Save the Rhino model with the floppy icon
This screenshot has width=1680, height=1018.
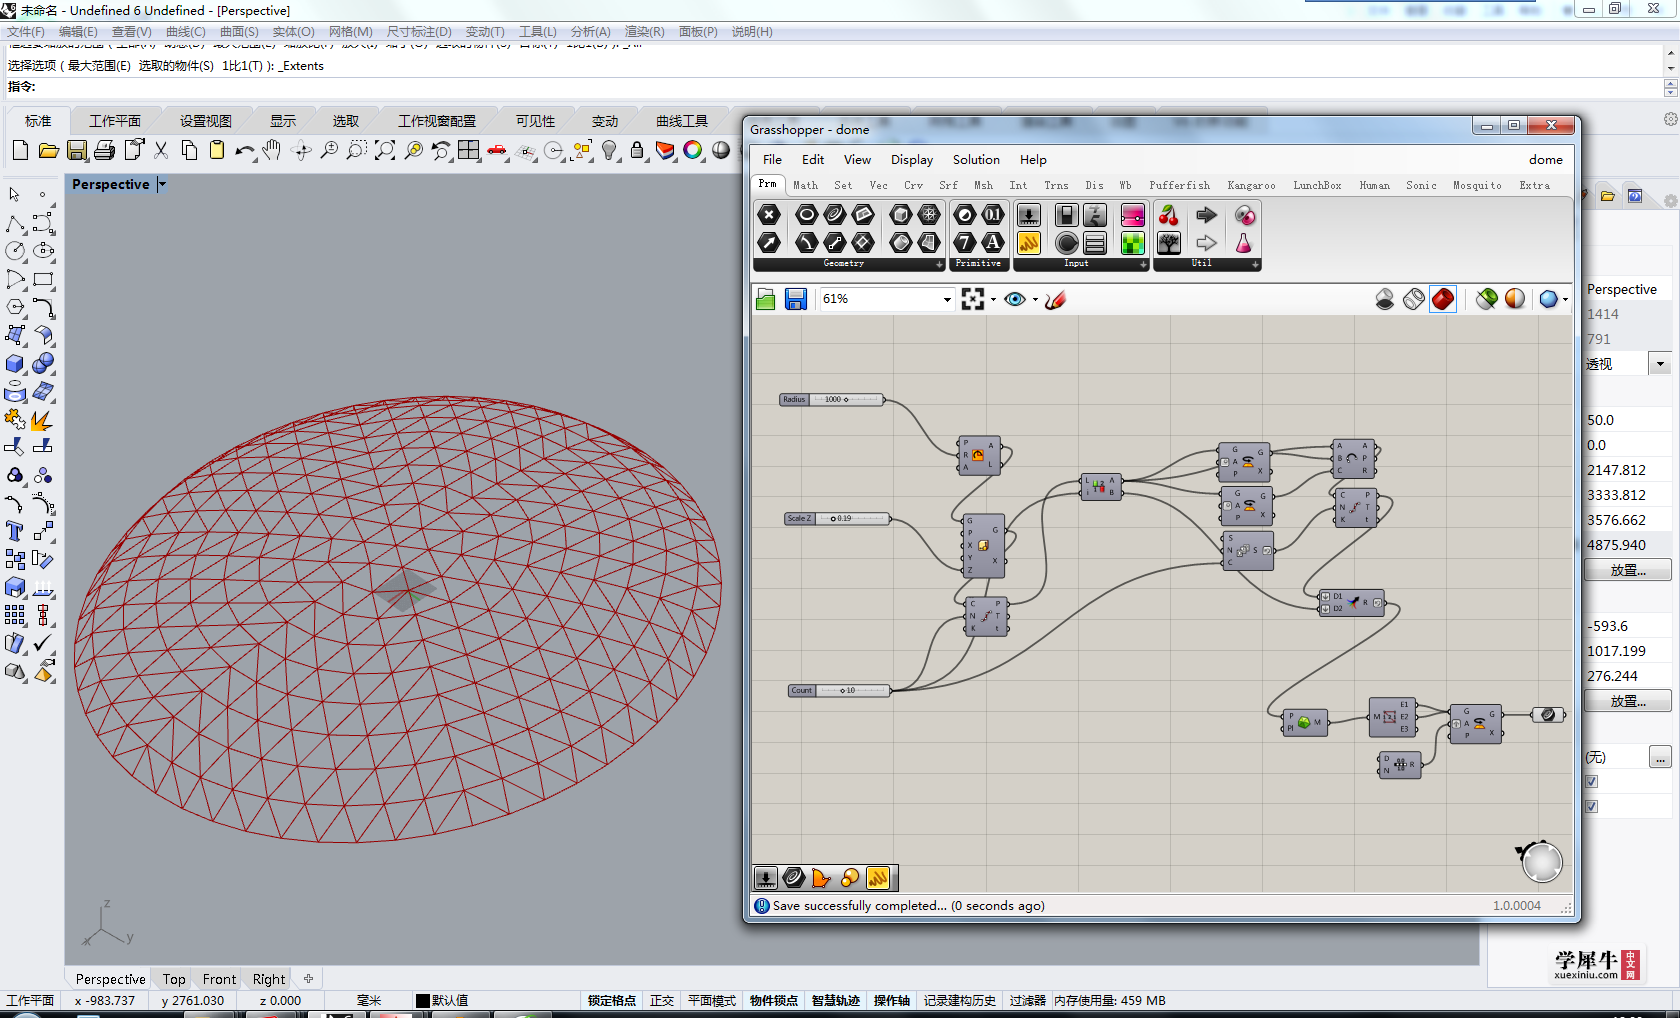pyautogui.click(x=77, y=151)
